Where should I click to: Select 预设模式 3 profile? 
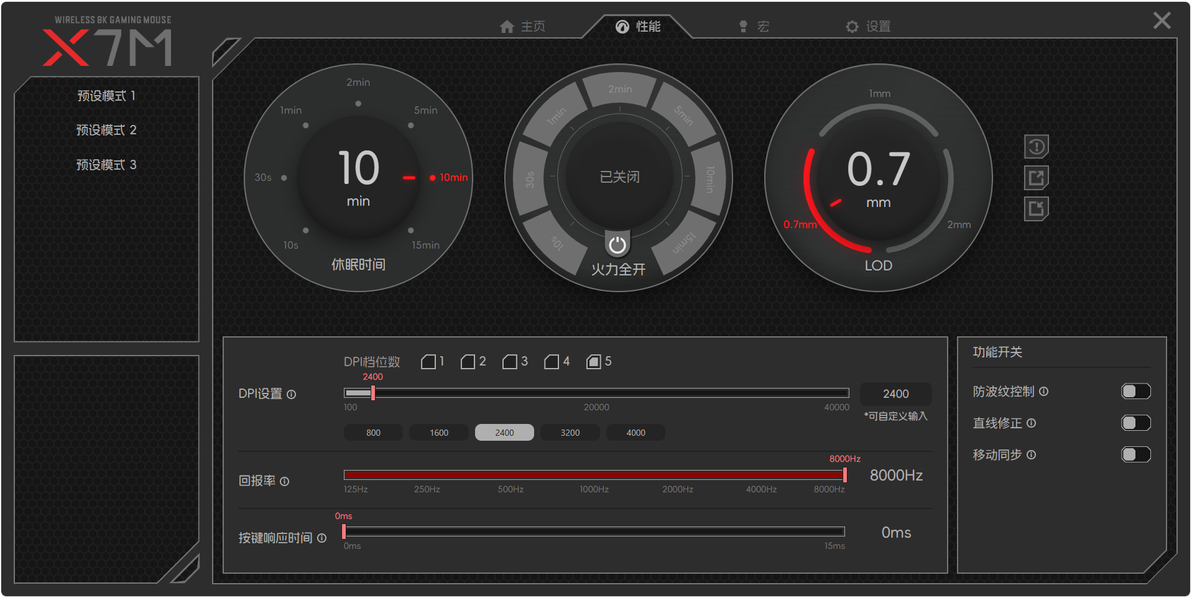[106, 165]
